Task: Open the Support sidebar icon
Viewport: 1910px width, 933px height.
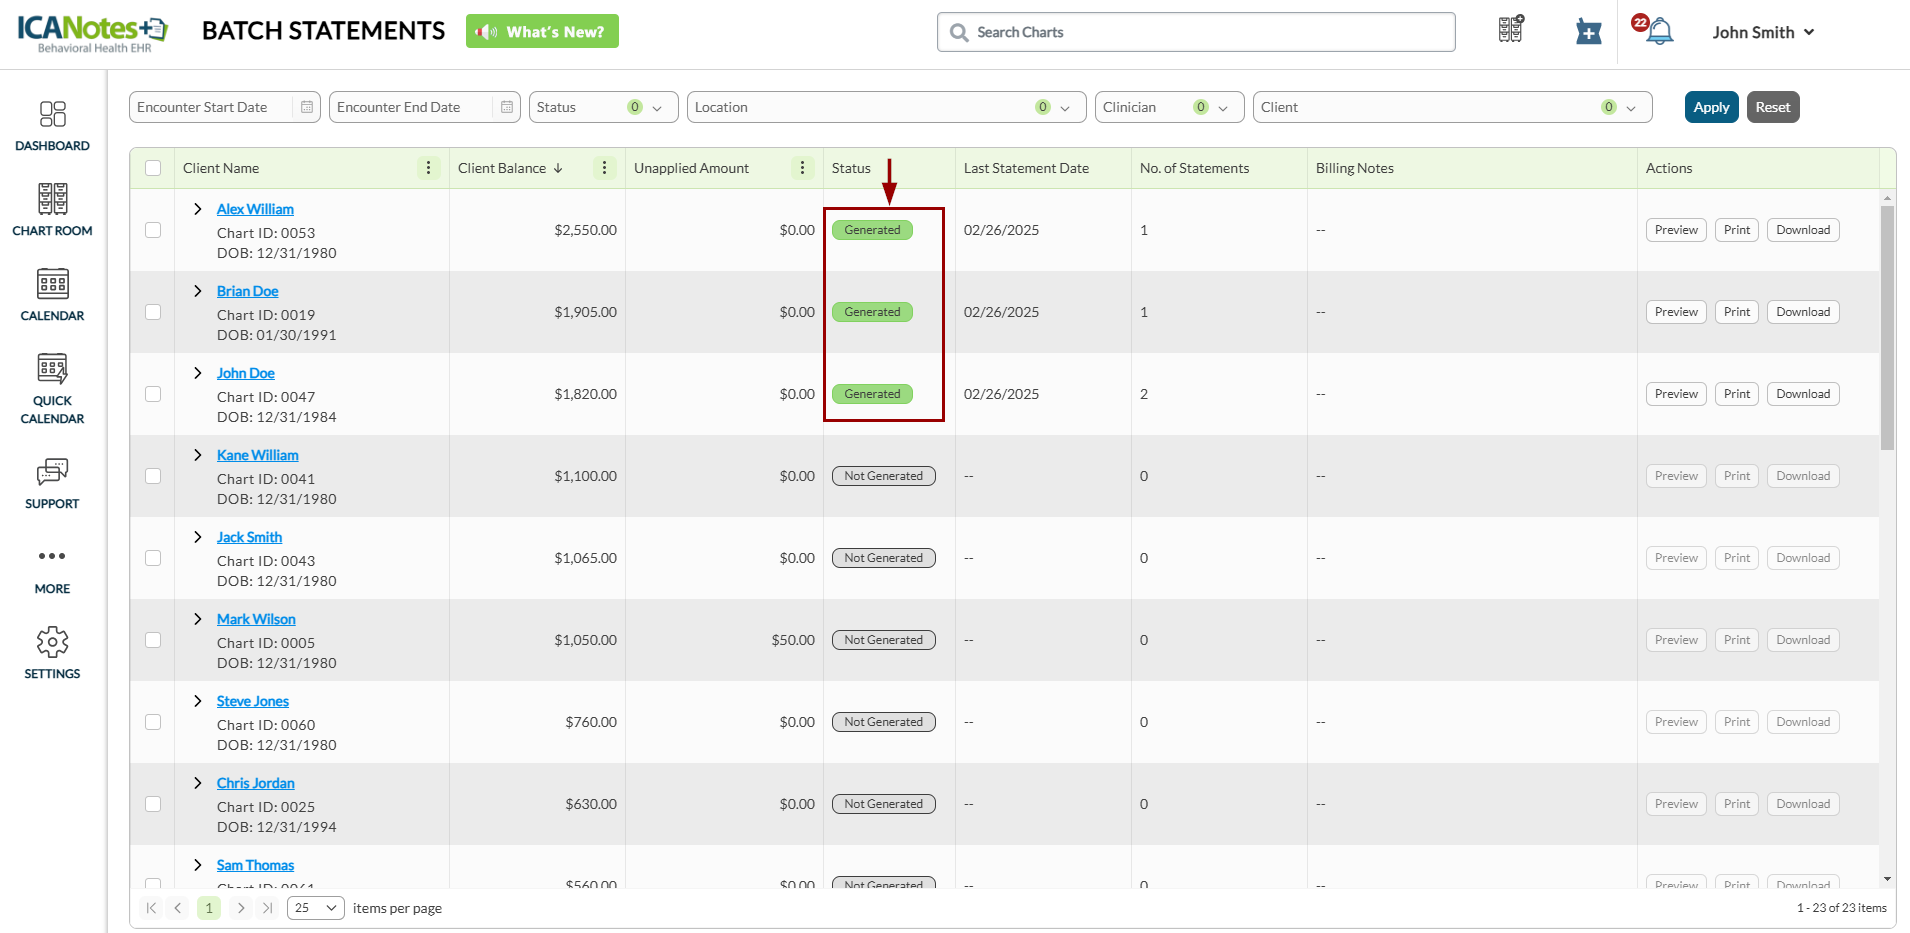Action: click(52, 484)
